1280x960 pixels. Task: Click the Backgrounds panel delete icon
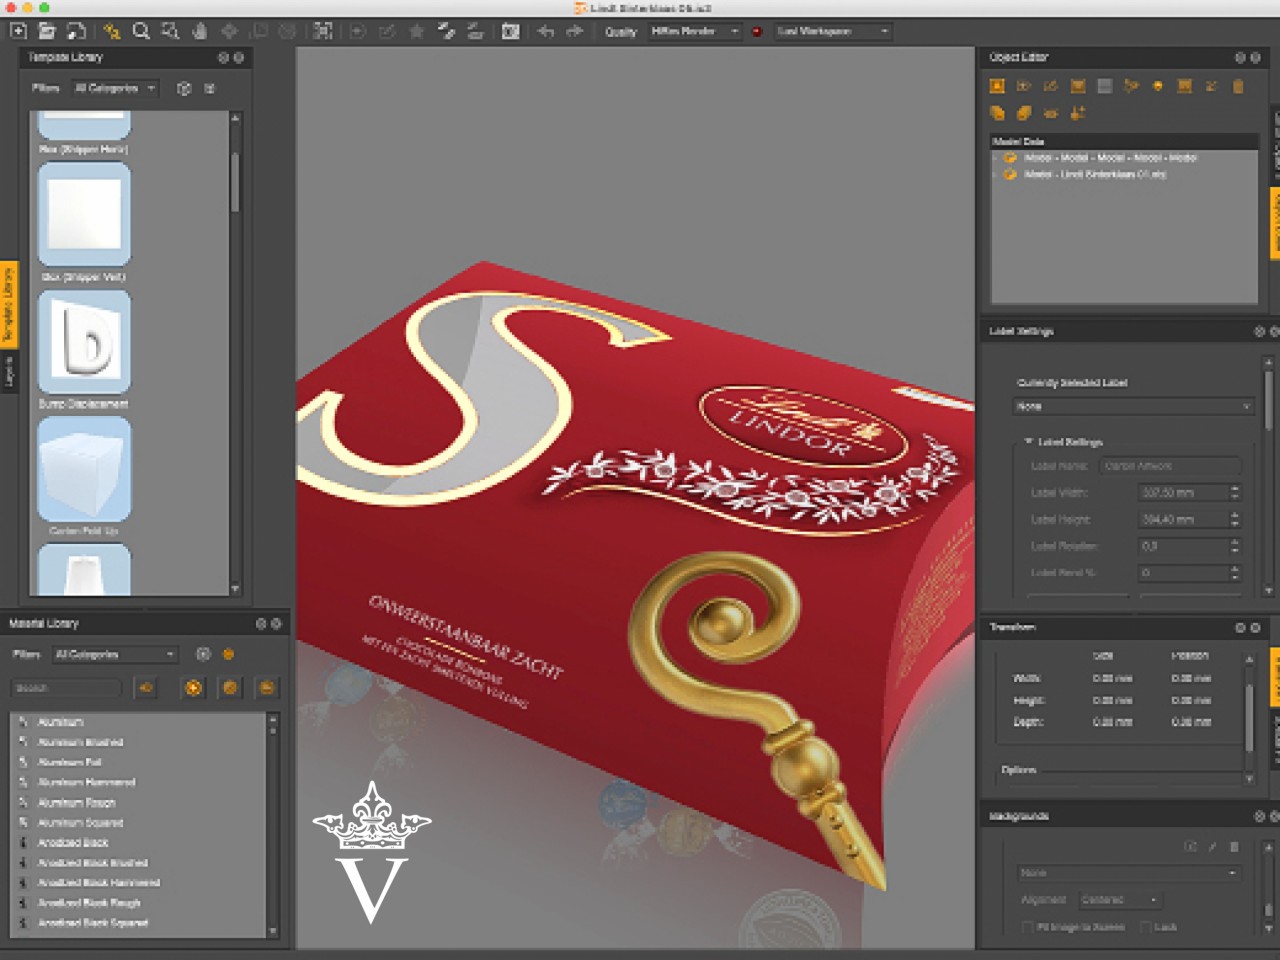pos(1234,847)
